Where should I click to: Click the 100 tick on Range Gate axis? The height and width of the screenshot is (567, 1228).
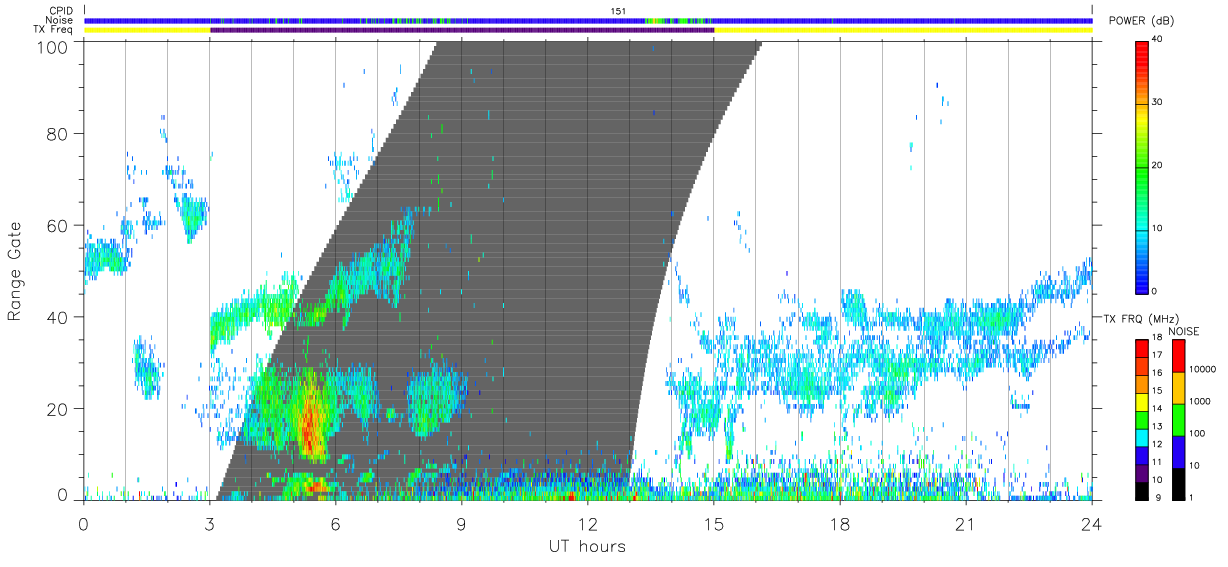[53, 47]
